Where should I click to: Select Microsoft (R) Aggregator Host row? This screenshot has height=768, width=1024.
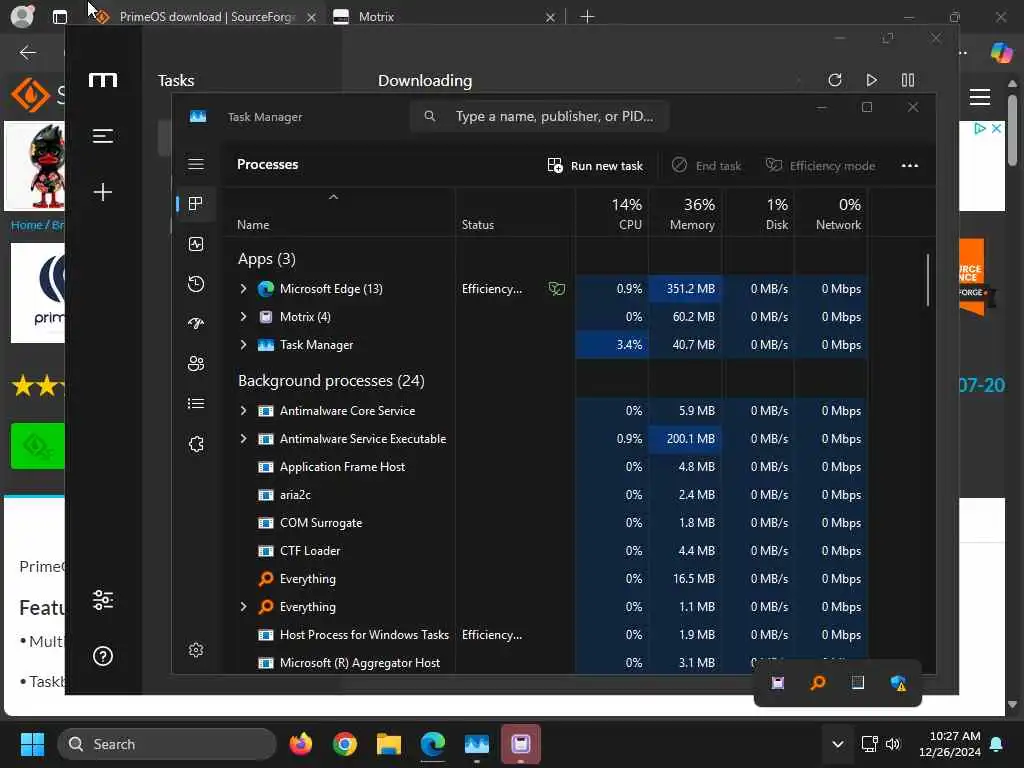point(545,663)
